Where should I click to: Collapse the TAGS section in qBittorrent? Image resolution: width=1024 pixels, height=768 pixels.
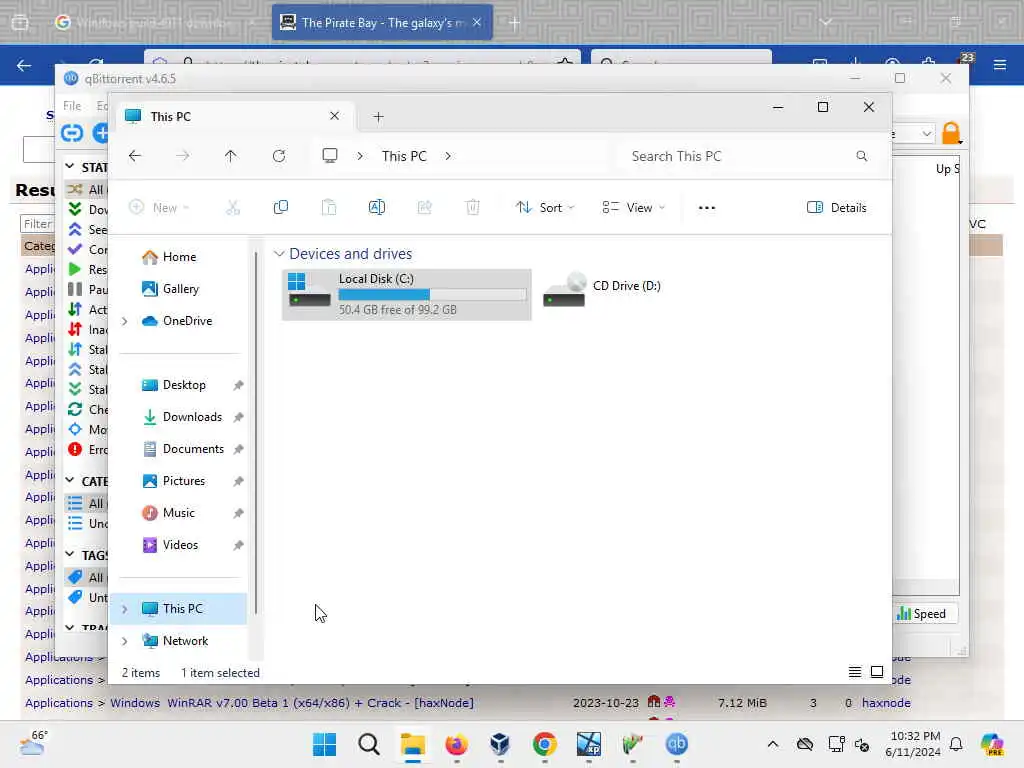click(70, 554)
